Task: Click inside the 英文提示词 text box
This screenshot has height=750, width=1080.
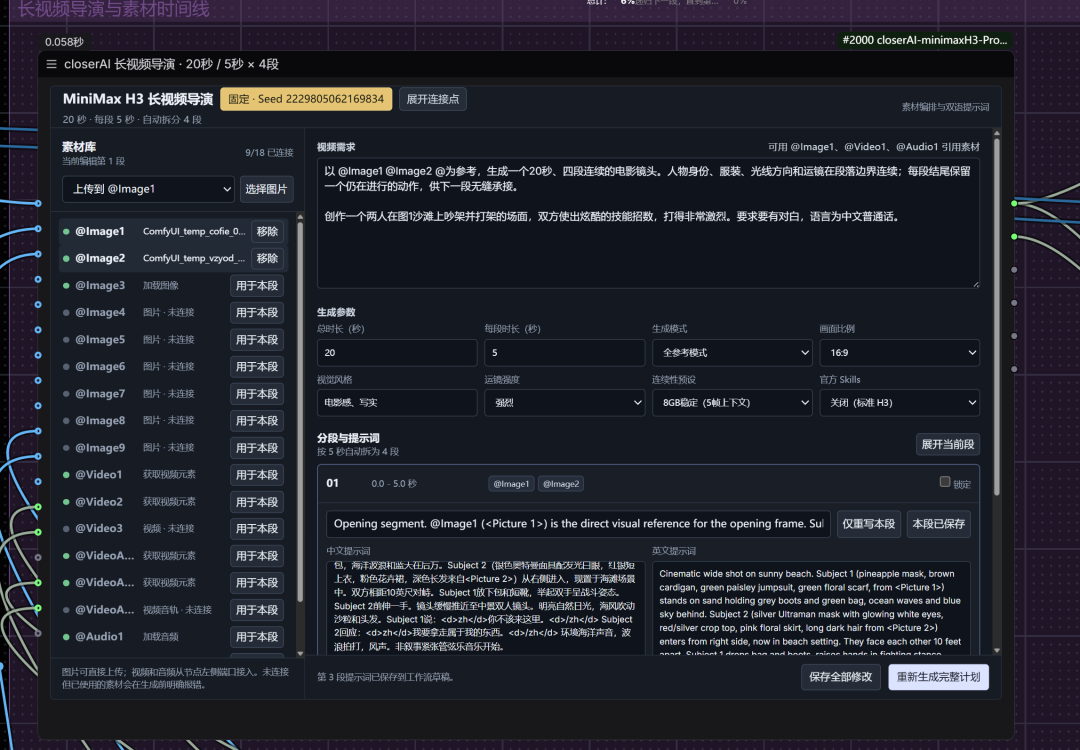Action: 811,607
